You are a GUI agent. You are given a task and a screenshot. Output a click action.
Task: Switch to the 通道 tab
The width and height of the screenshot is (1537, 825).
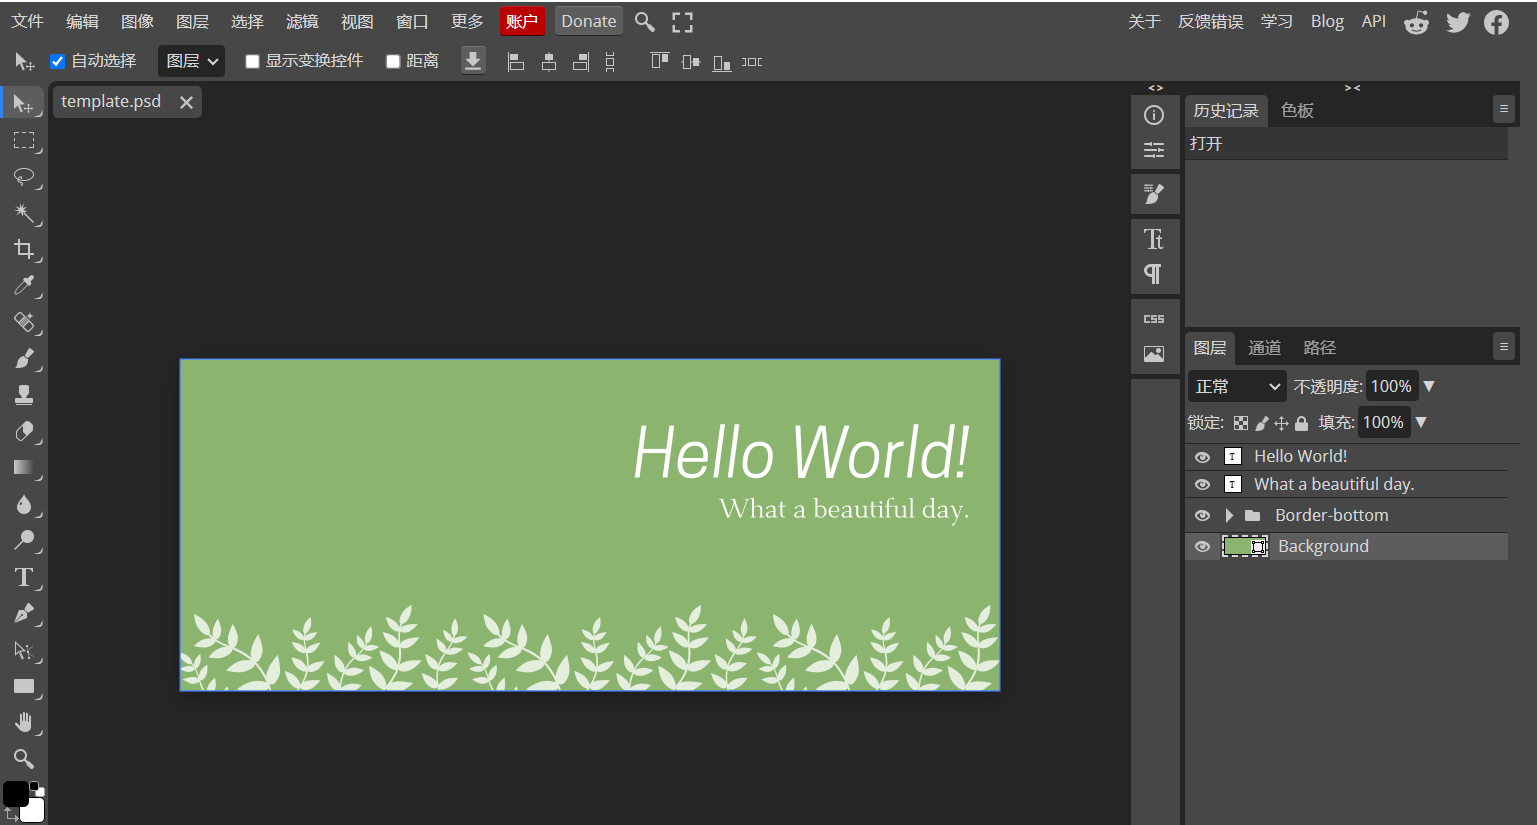[x=1264, y=348]
